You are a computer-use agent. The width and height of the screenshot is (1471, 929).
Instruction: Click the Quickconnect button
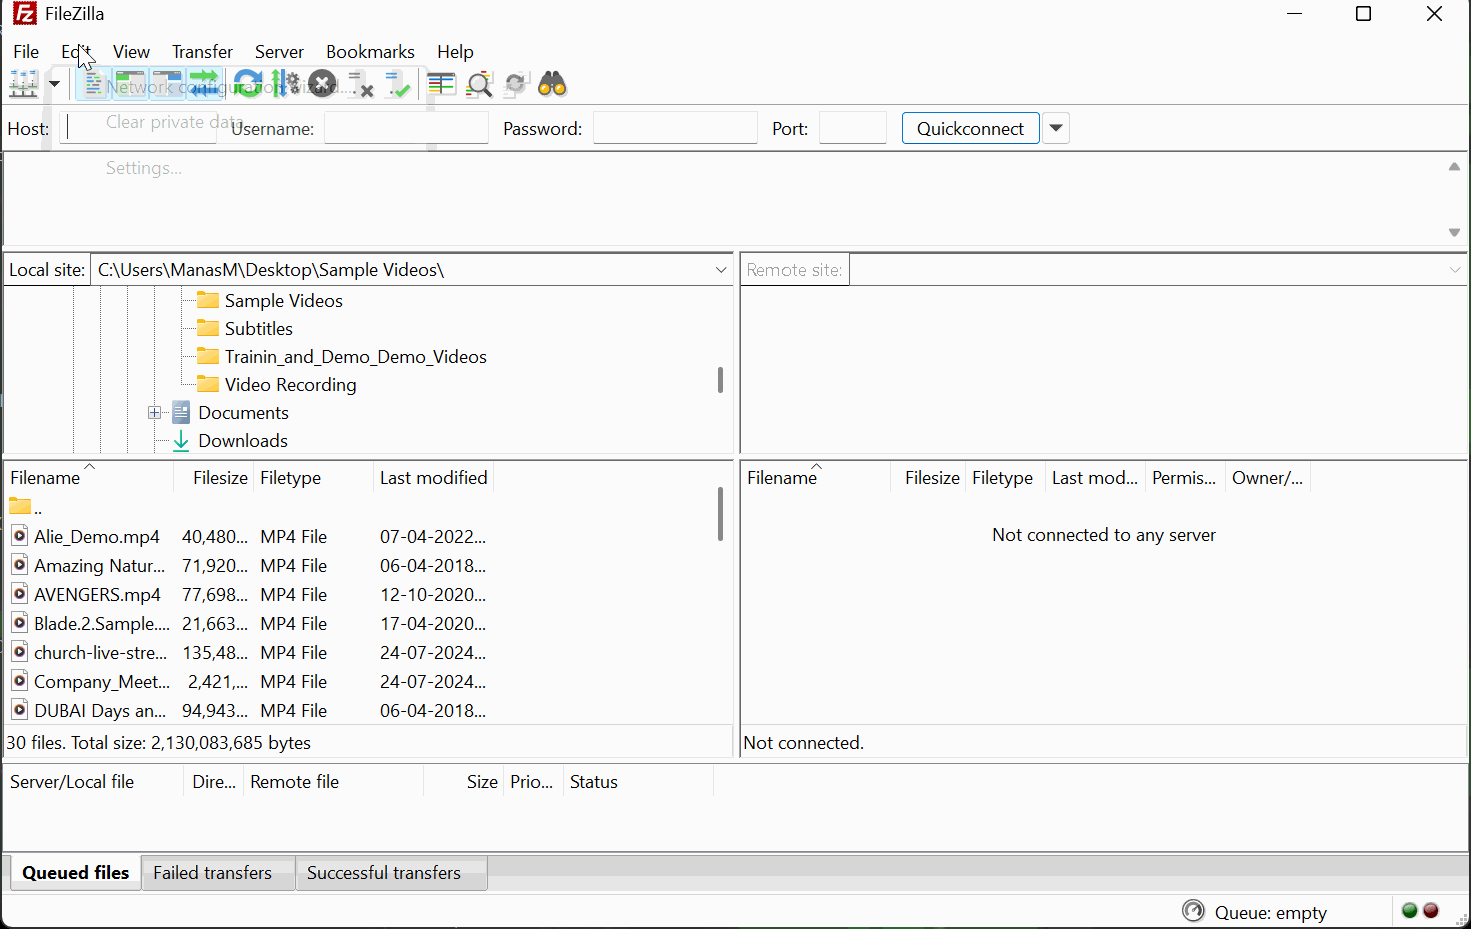[970, 128]
